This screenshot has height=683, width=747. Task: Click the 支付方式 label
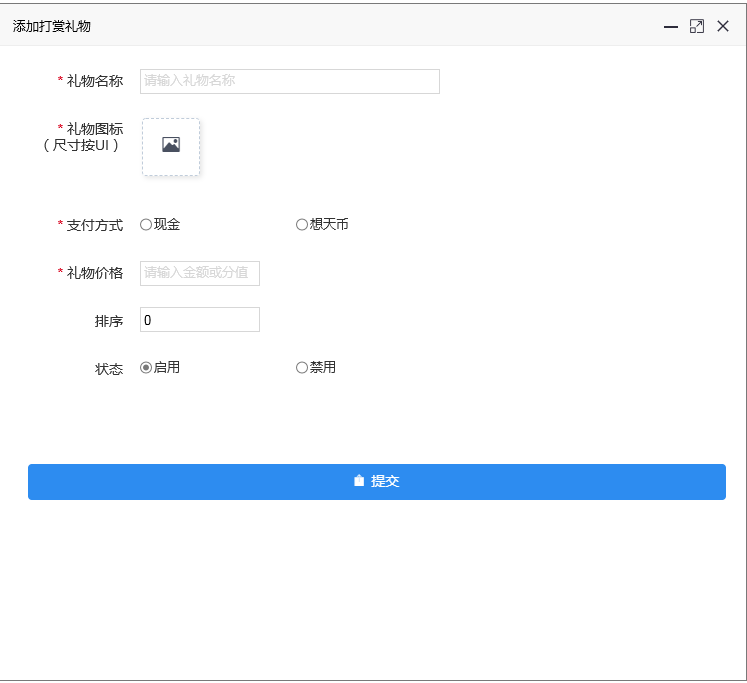point(95,225)
